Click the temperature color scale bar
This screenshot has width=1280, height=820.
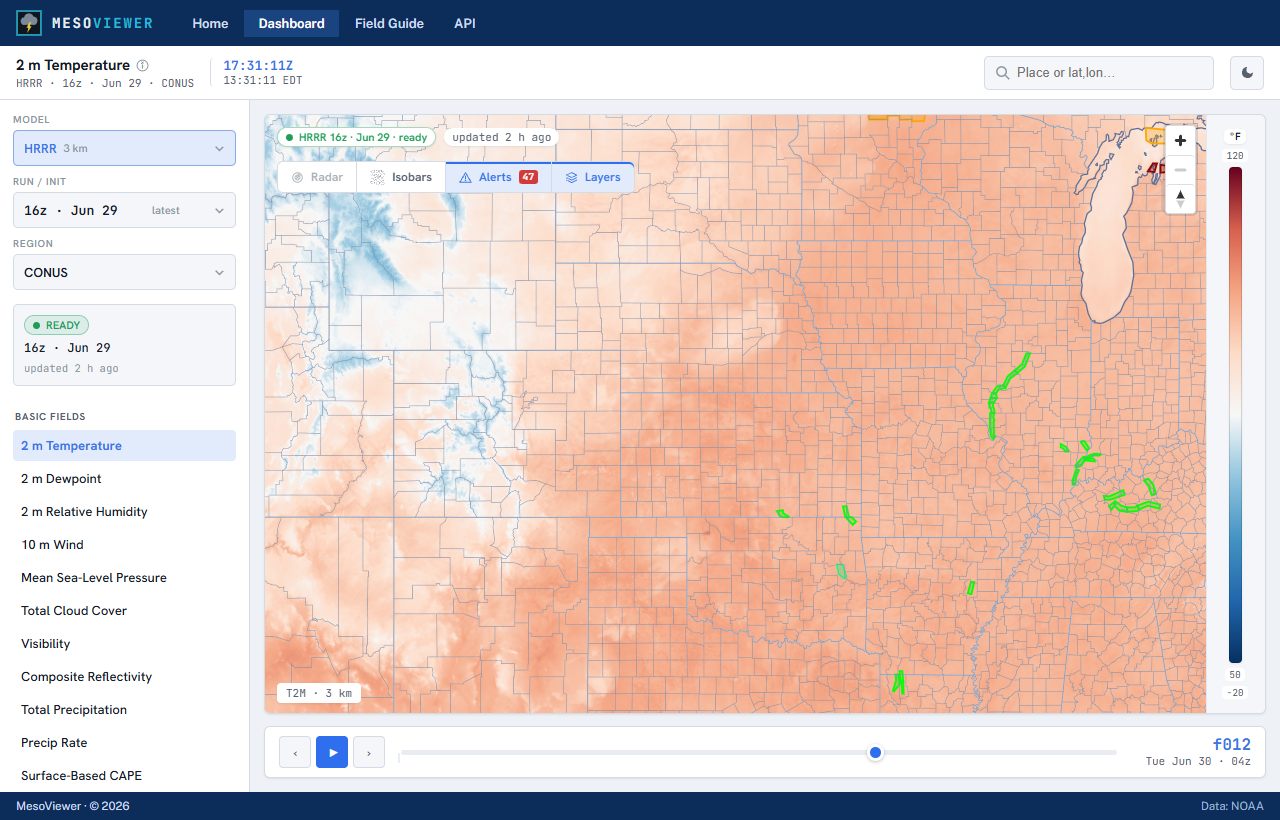click(x=1236, y=415)
